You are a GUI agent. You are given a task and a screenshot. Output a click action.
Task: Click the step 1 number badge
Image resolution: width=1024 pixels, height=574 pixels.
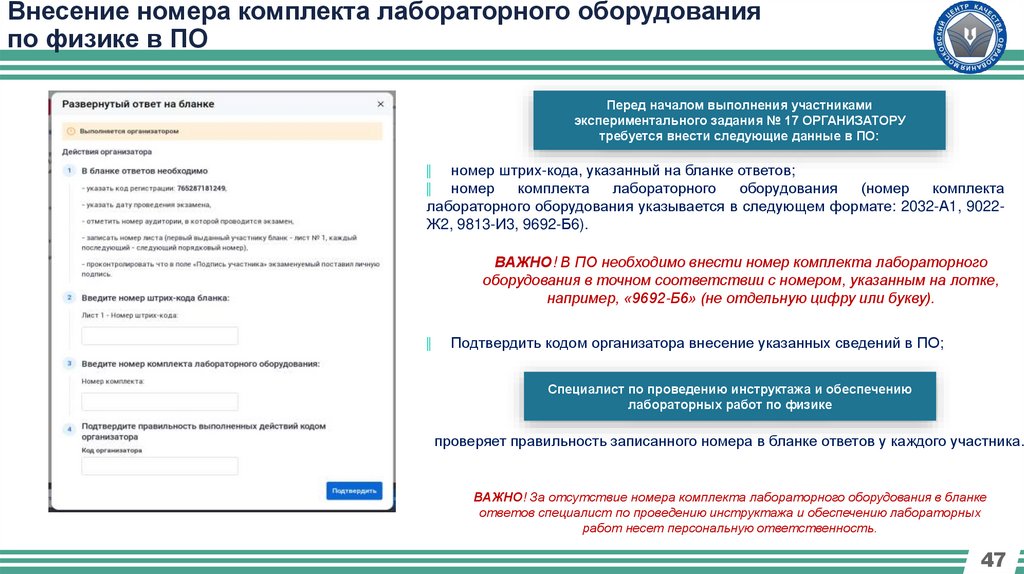pos(69,170)
